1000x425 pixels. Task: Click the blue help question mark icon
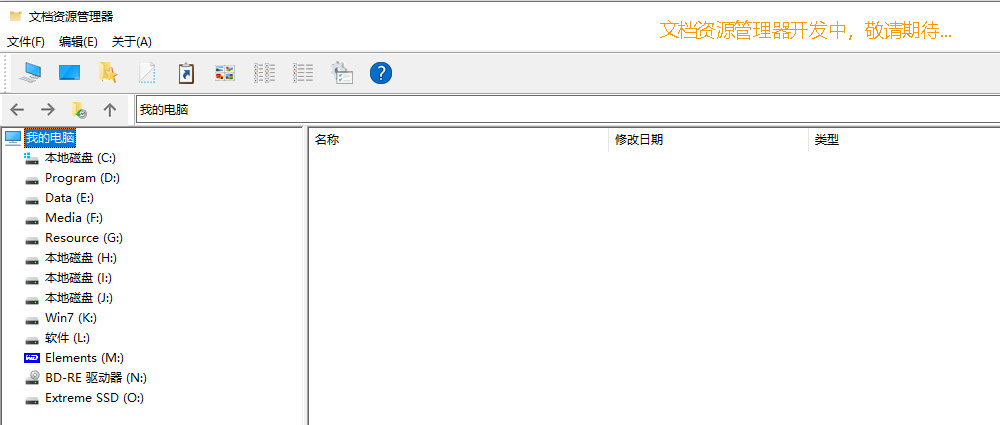click(x=381, y=73)
